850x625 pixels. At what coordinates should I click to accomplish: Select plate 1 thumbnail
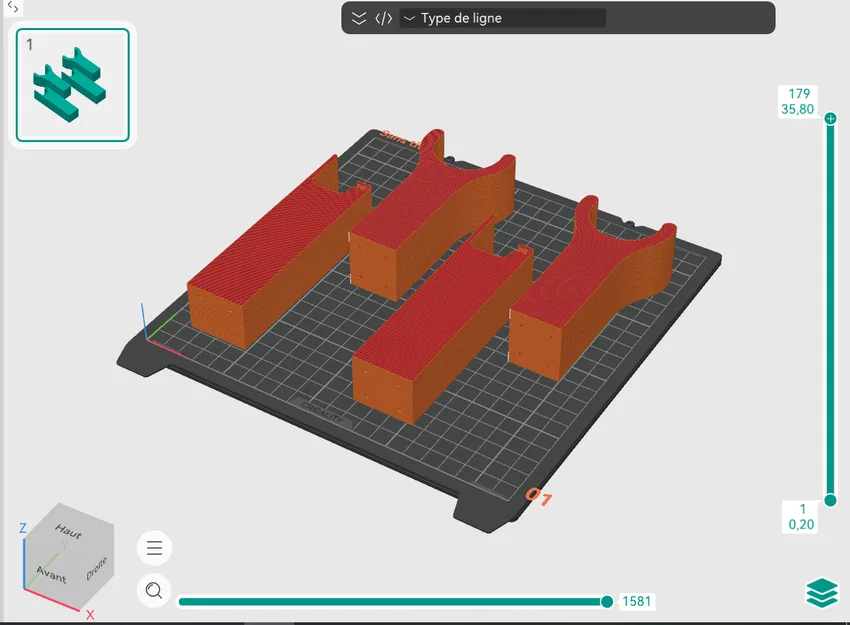73,85
